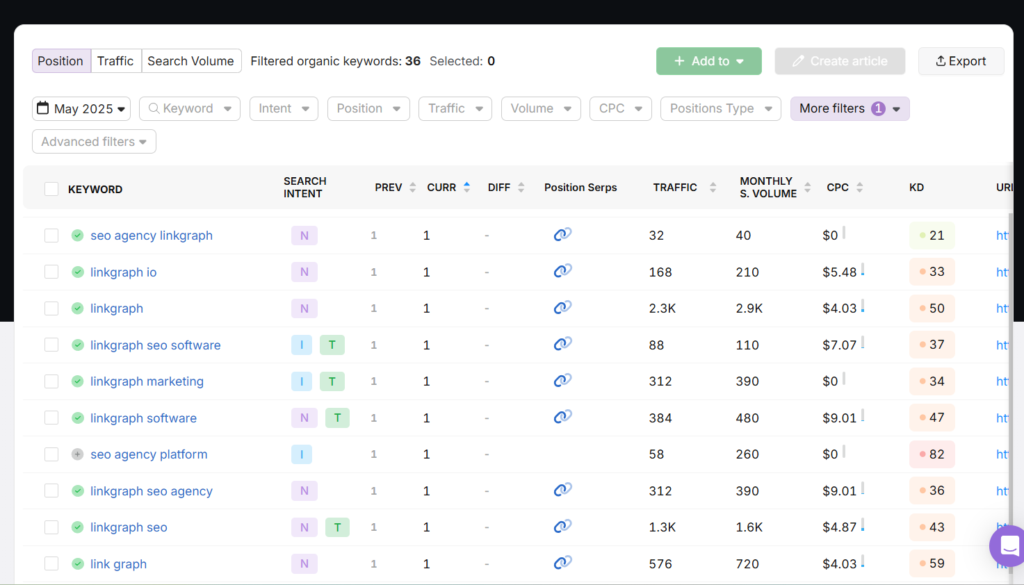Sort by CURR column arrows
The width and height of the screenshot is (1024, 585).
(466, 187)
